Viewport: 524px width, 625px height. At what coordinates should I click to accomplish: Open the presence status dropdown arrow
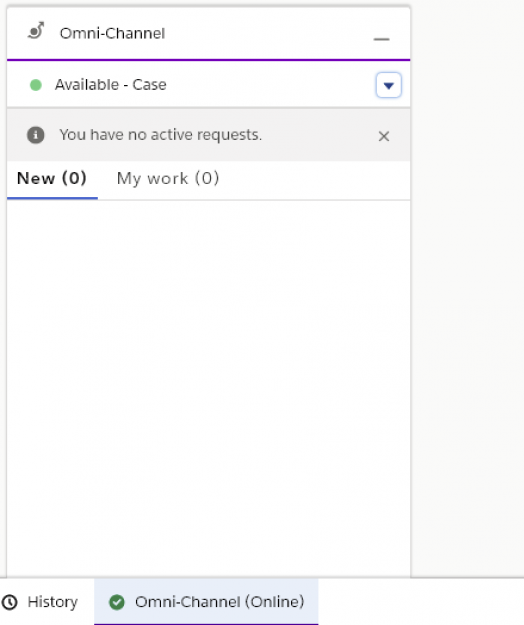(x=389, y=85)
